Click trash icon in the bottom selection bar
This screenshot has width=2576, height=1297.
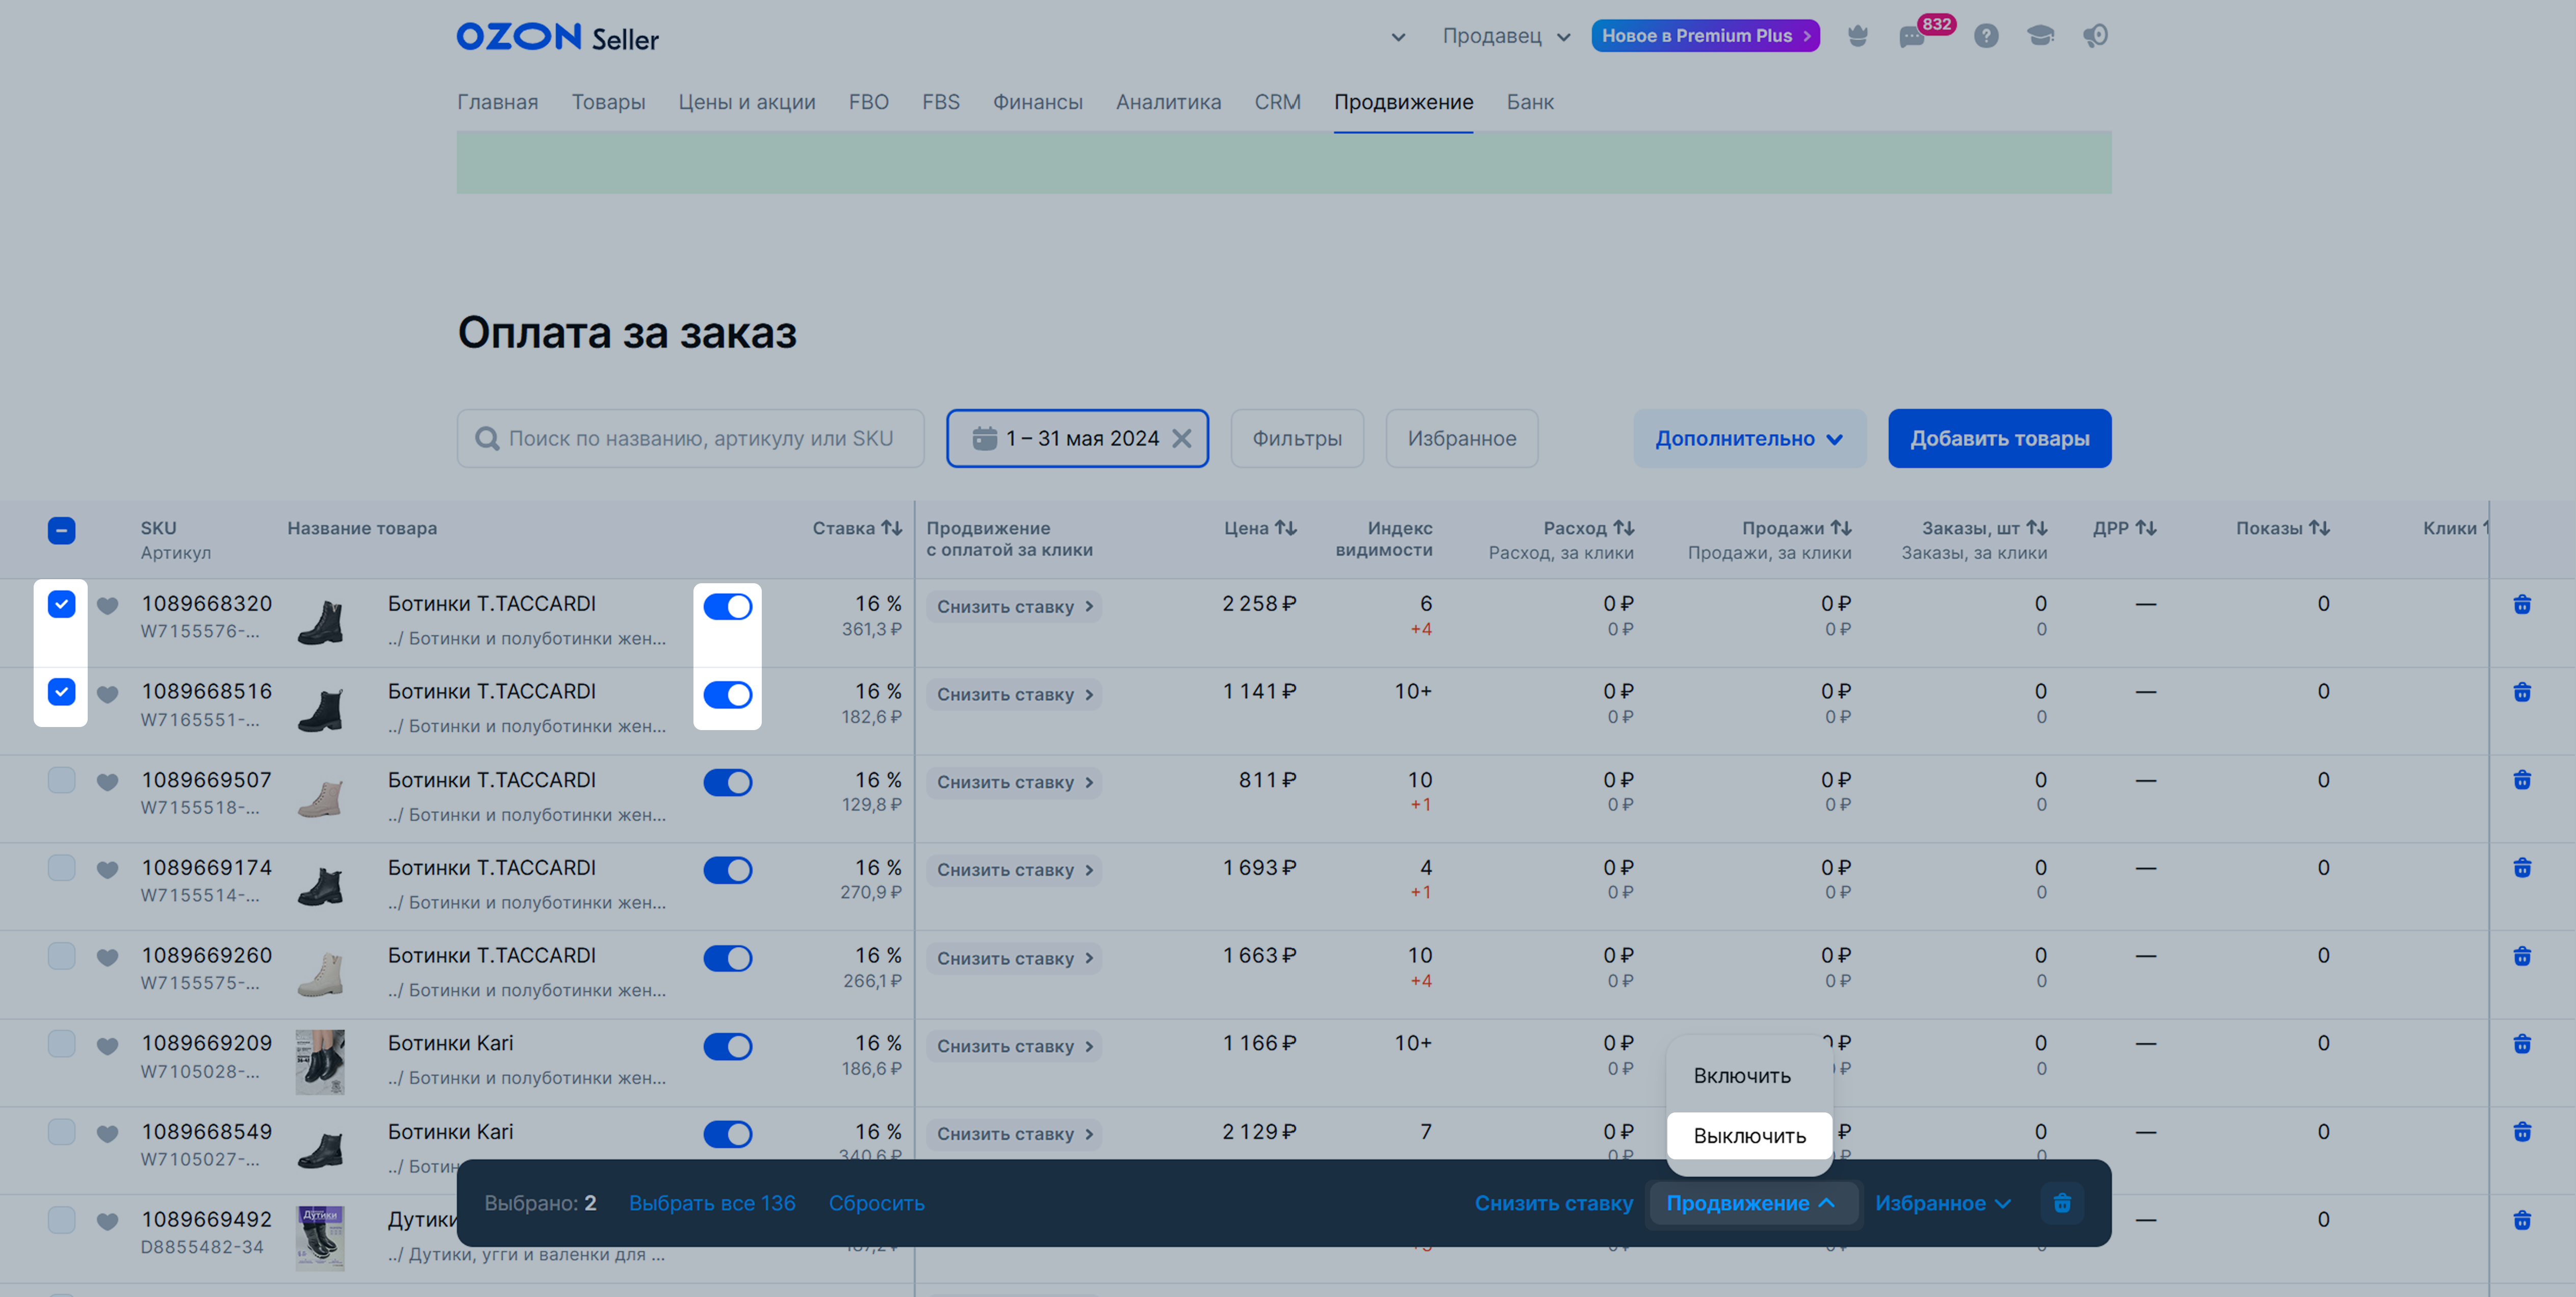[2062, 1203]
